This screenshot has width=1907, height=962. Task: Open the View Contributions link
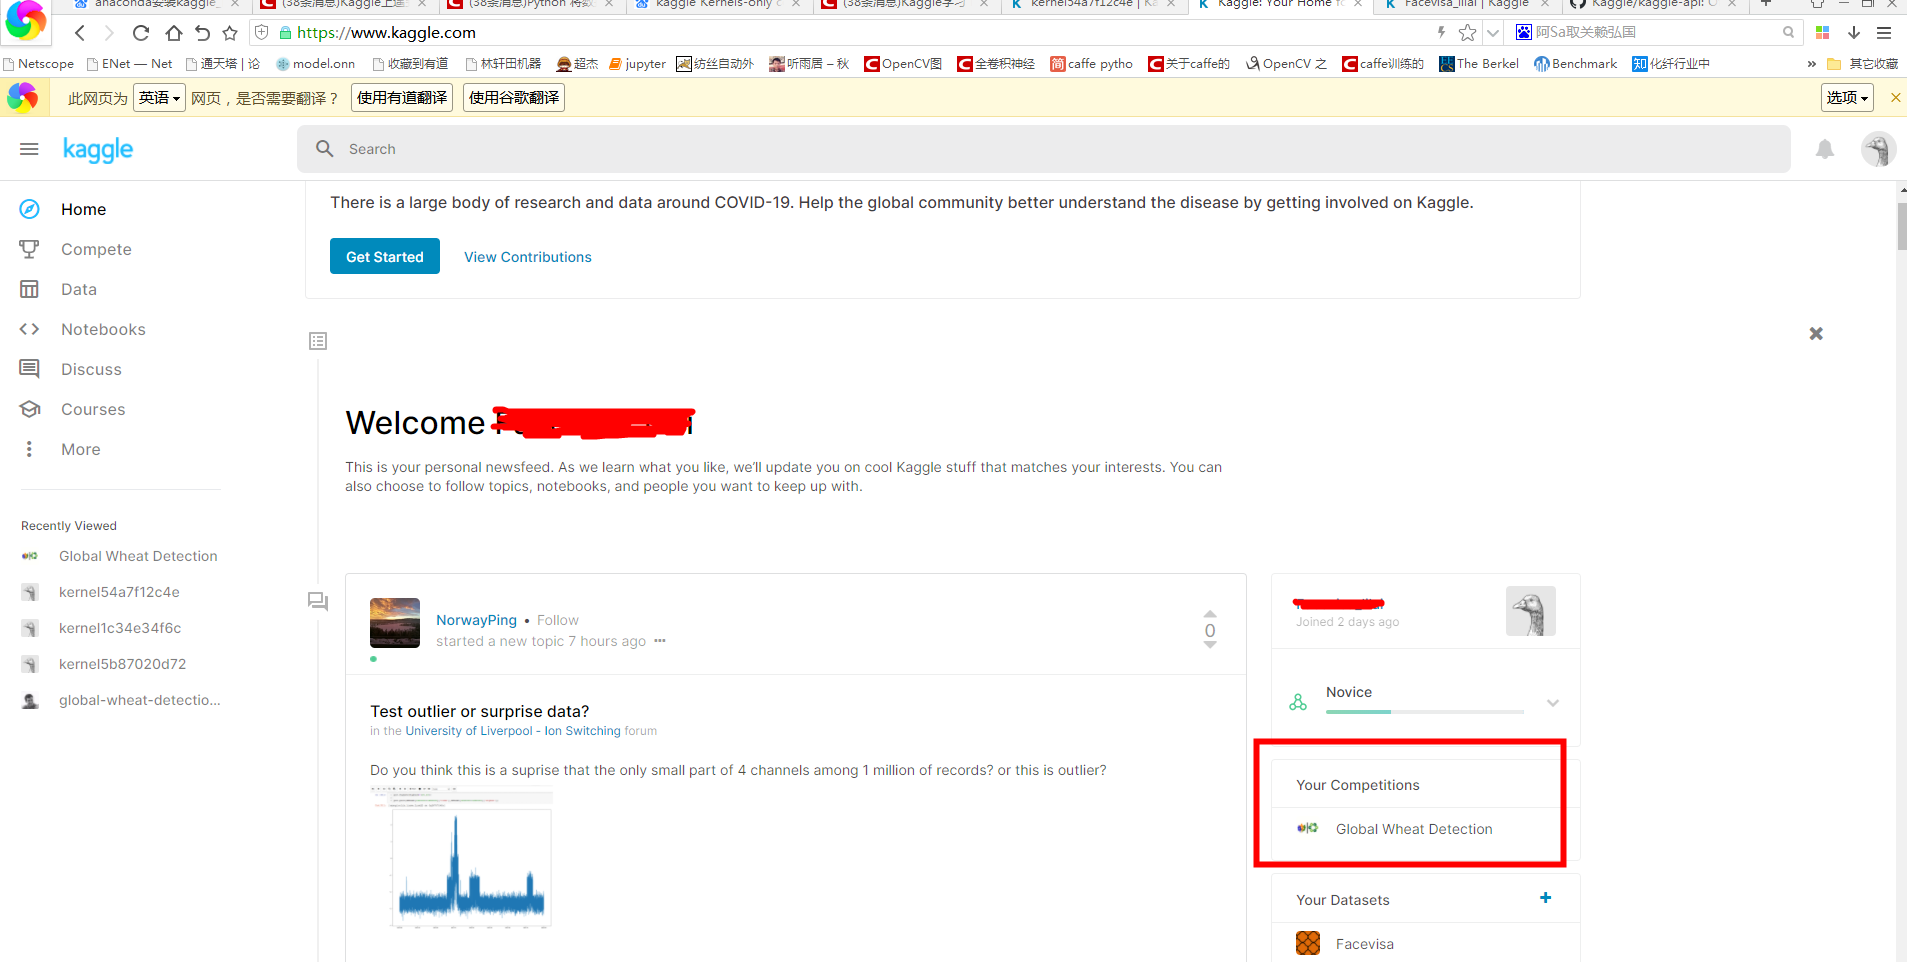(x=527, y=256)
